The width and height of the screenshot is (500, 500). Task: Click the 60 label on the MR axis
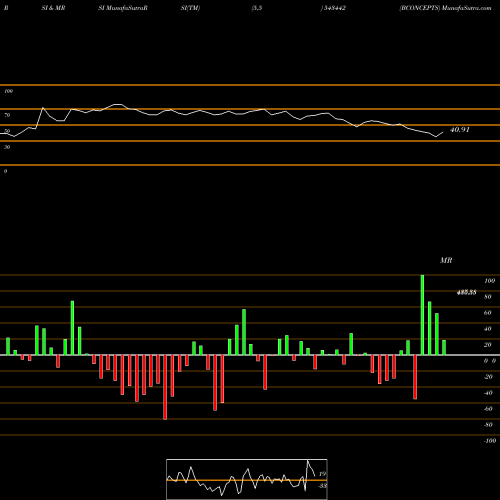coord(488,313)
